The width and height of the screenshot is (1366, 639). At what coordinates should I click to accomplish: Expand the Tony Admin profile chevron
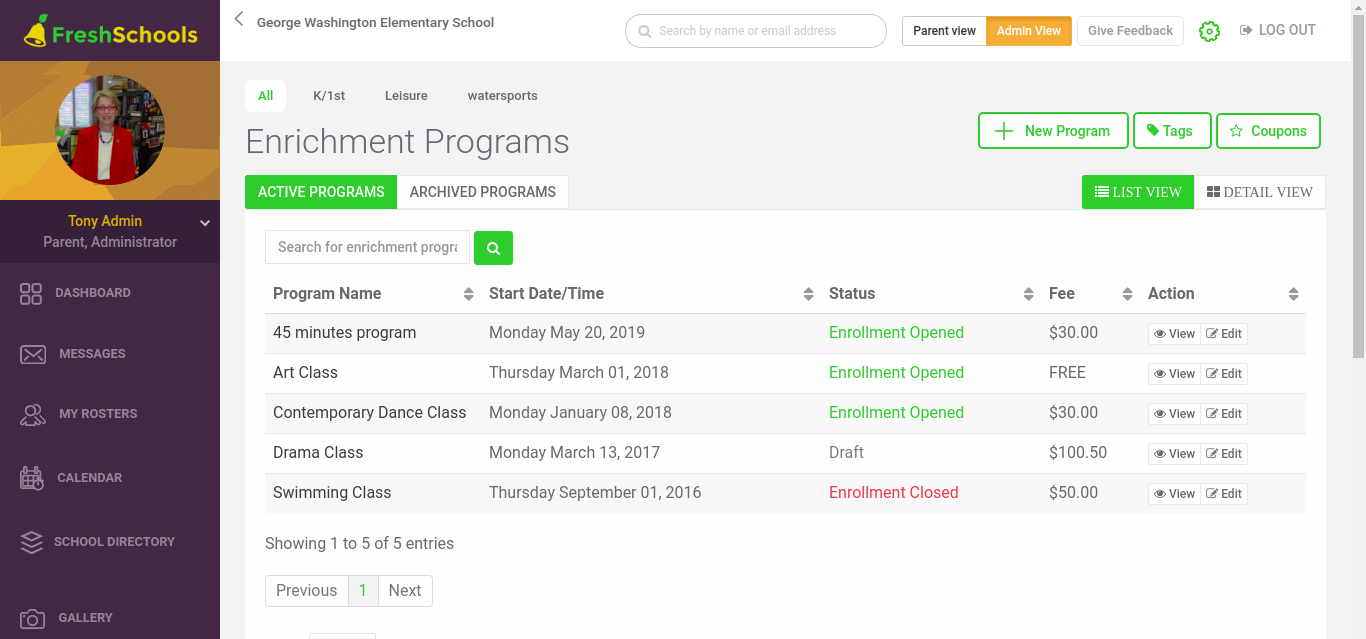[x=205, y=223]
